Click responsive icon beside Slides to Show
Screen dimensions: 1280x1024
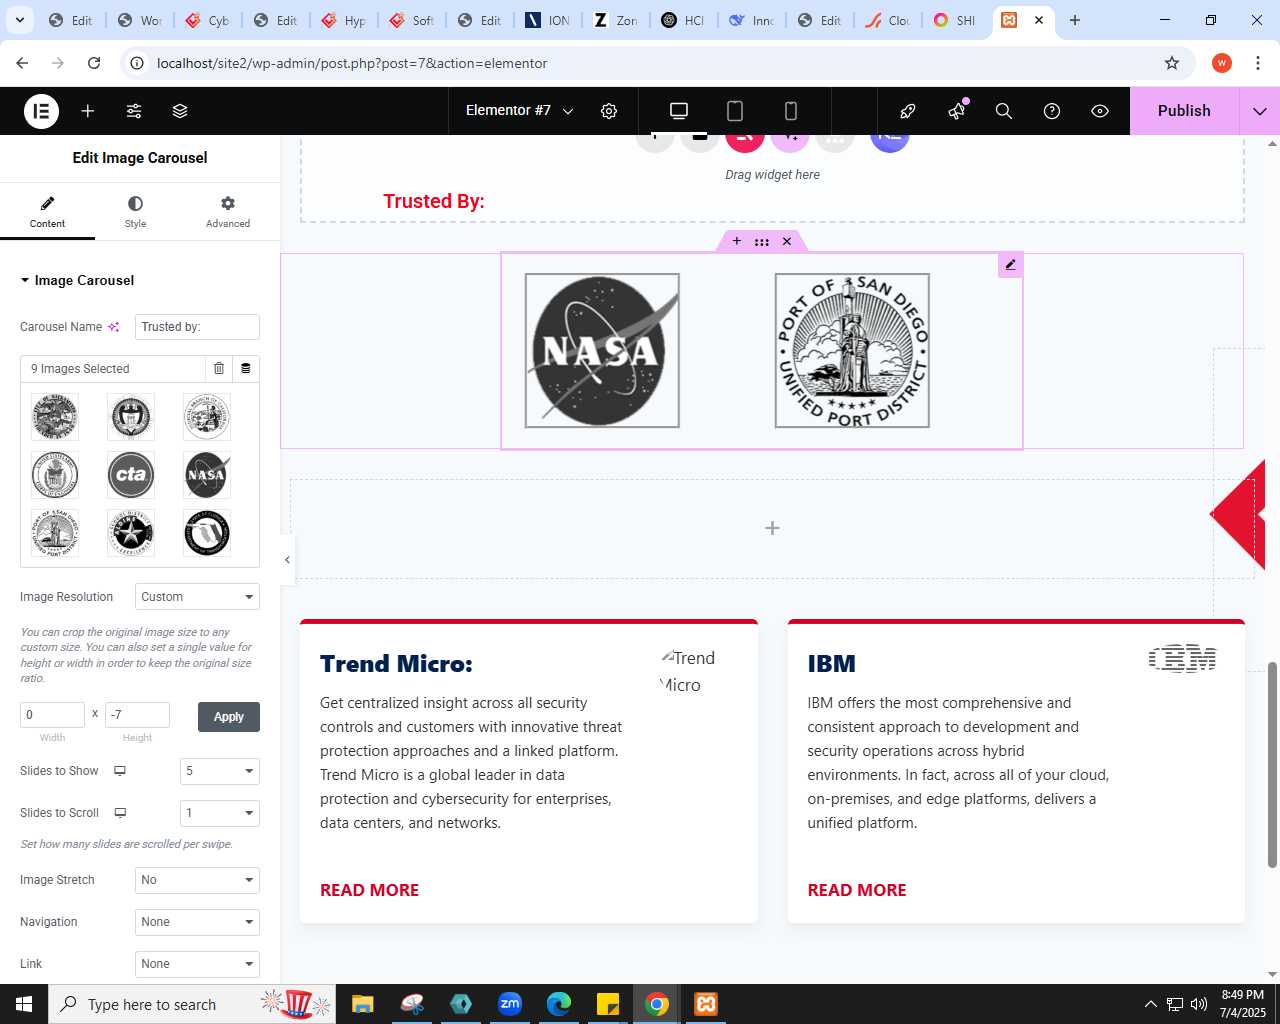coord(120,771)
